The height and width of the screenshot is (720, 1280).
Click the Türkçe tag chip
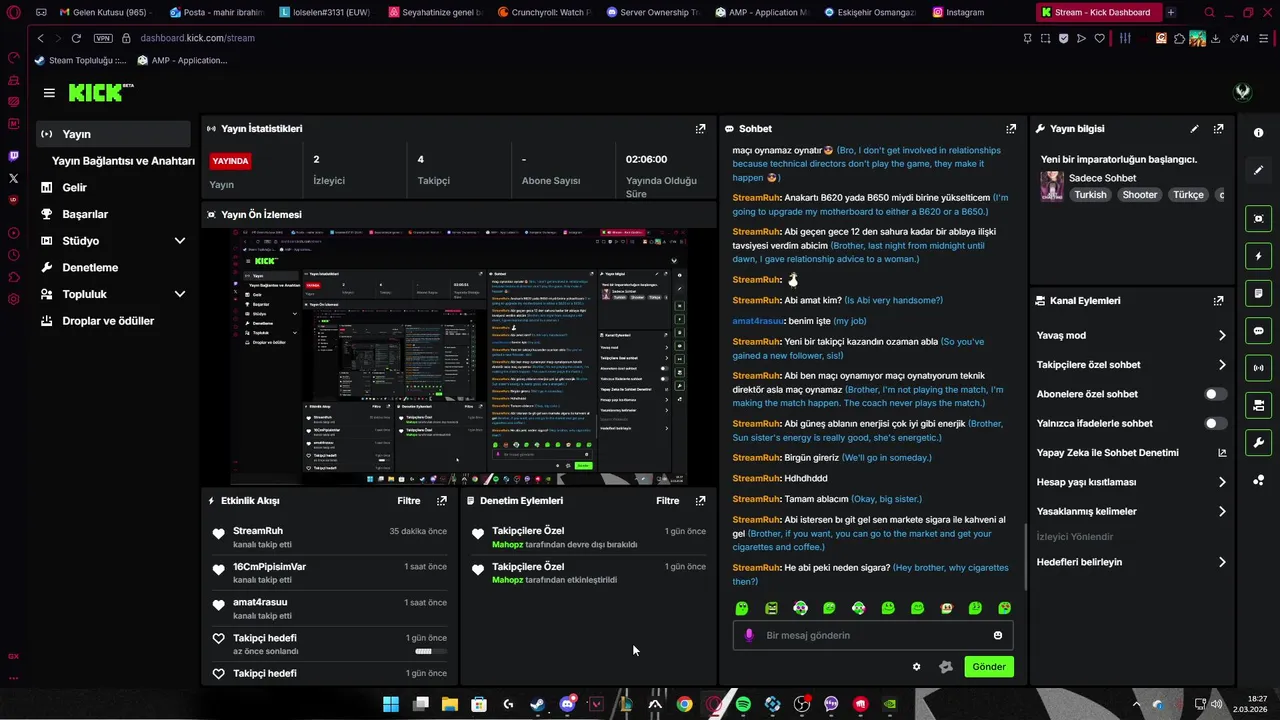tap(1188, 195)
